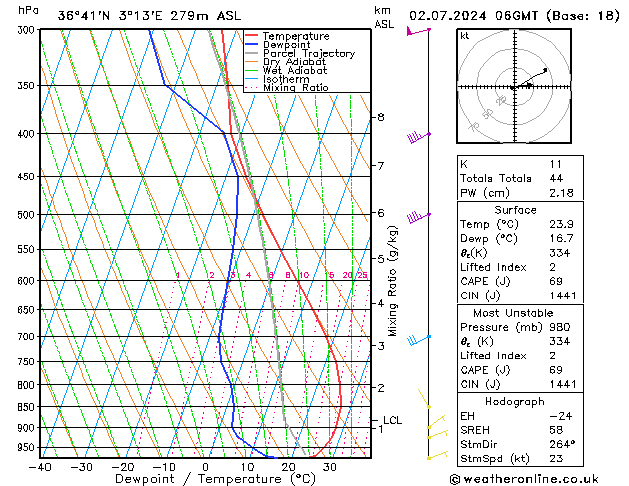
Task: Click the hodograph circle plot center
Action: coord(513,88)
